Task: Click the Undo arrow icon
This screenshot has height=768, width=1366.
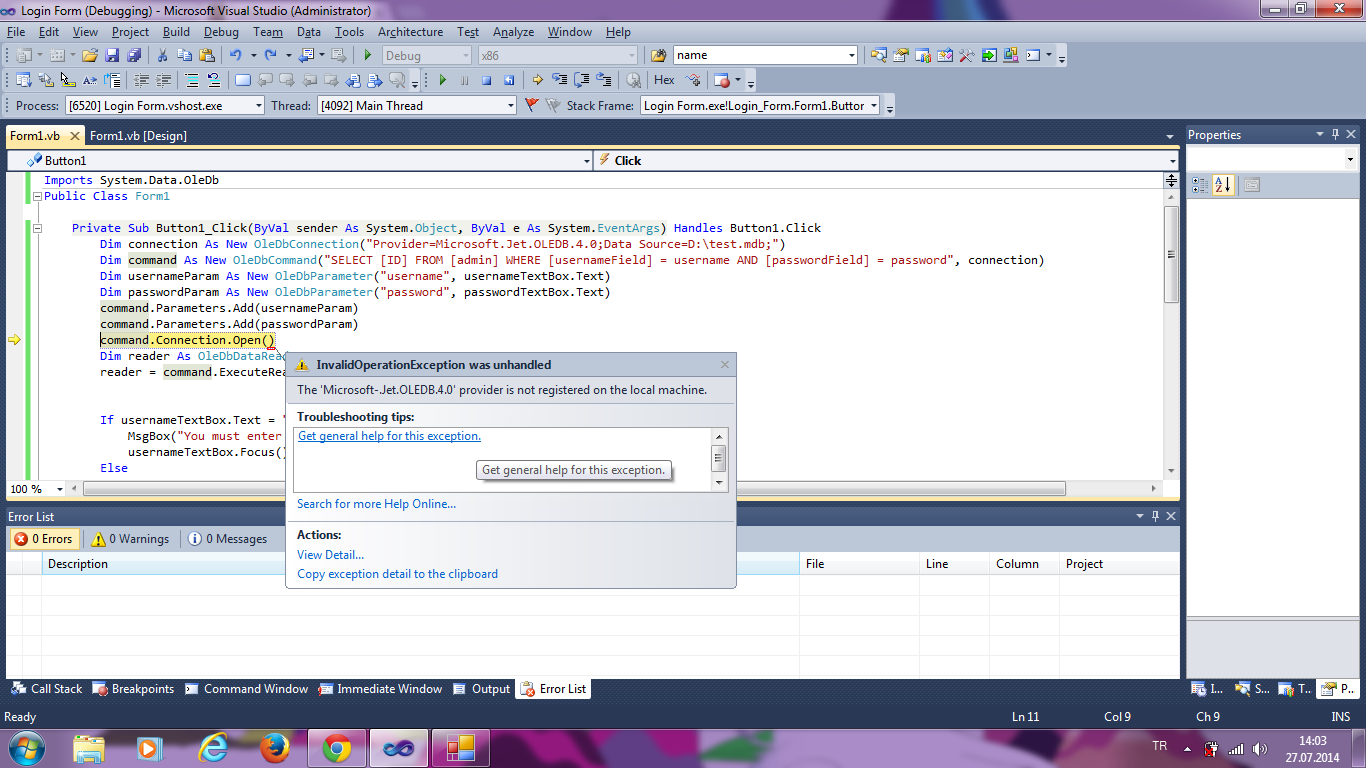Action: pos(235,55)
